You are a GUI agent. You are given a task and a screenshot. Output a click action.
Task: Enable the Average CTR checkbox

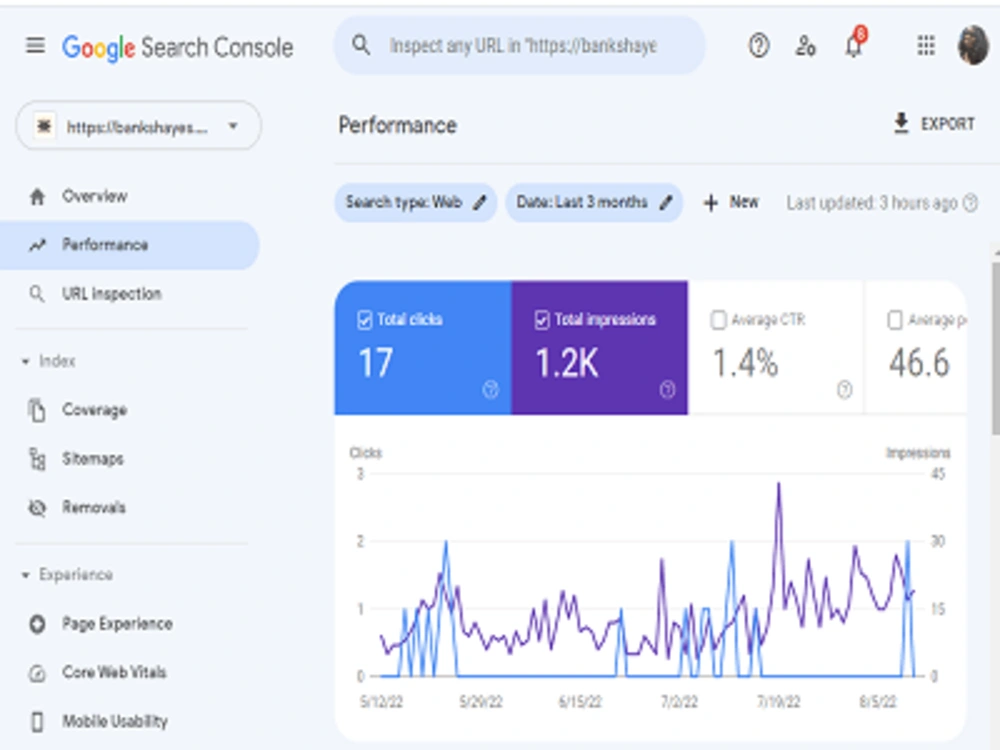718,320
